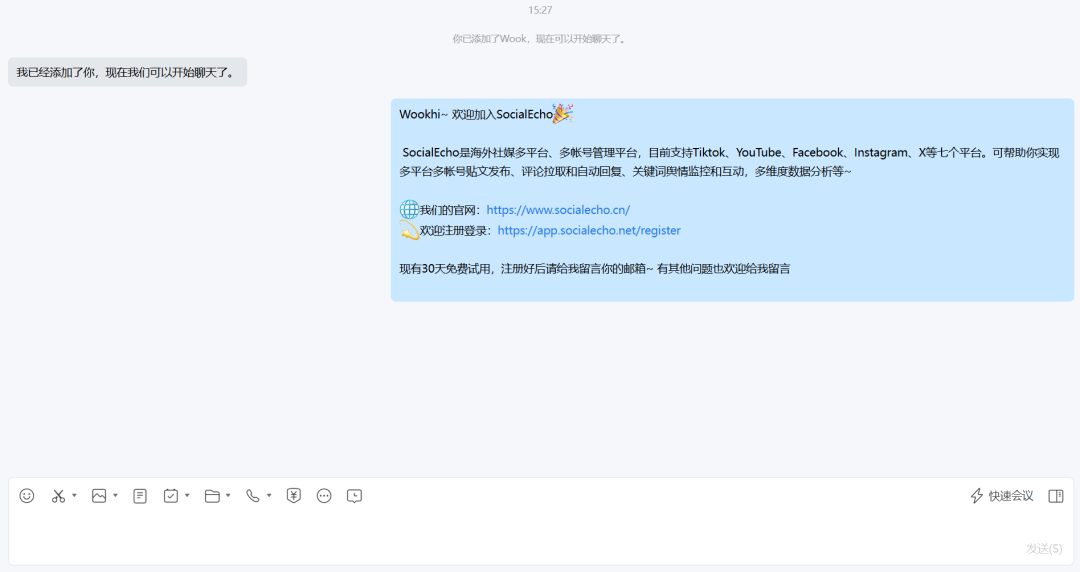Open the socialecho.cn website link
Viewport: 1080px width, 572px height.
pos(558,210)
